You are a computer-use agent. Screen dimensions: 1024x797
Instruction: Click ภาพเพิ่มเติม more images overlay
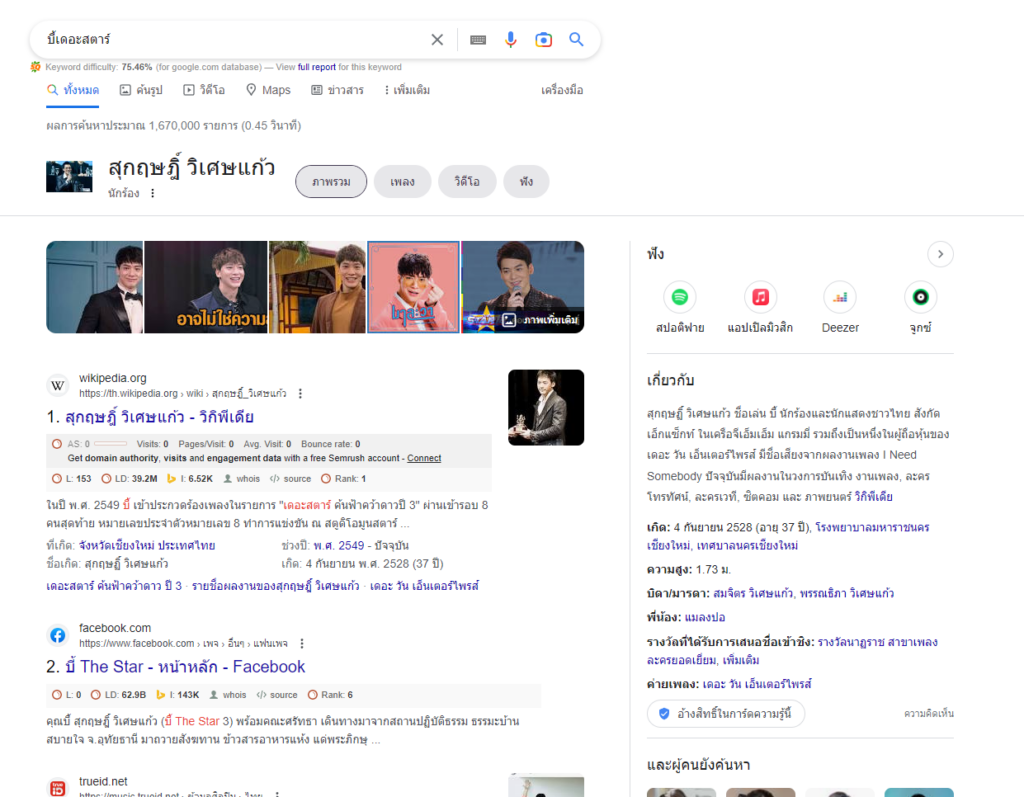click(x=540, y=319)
